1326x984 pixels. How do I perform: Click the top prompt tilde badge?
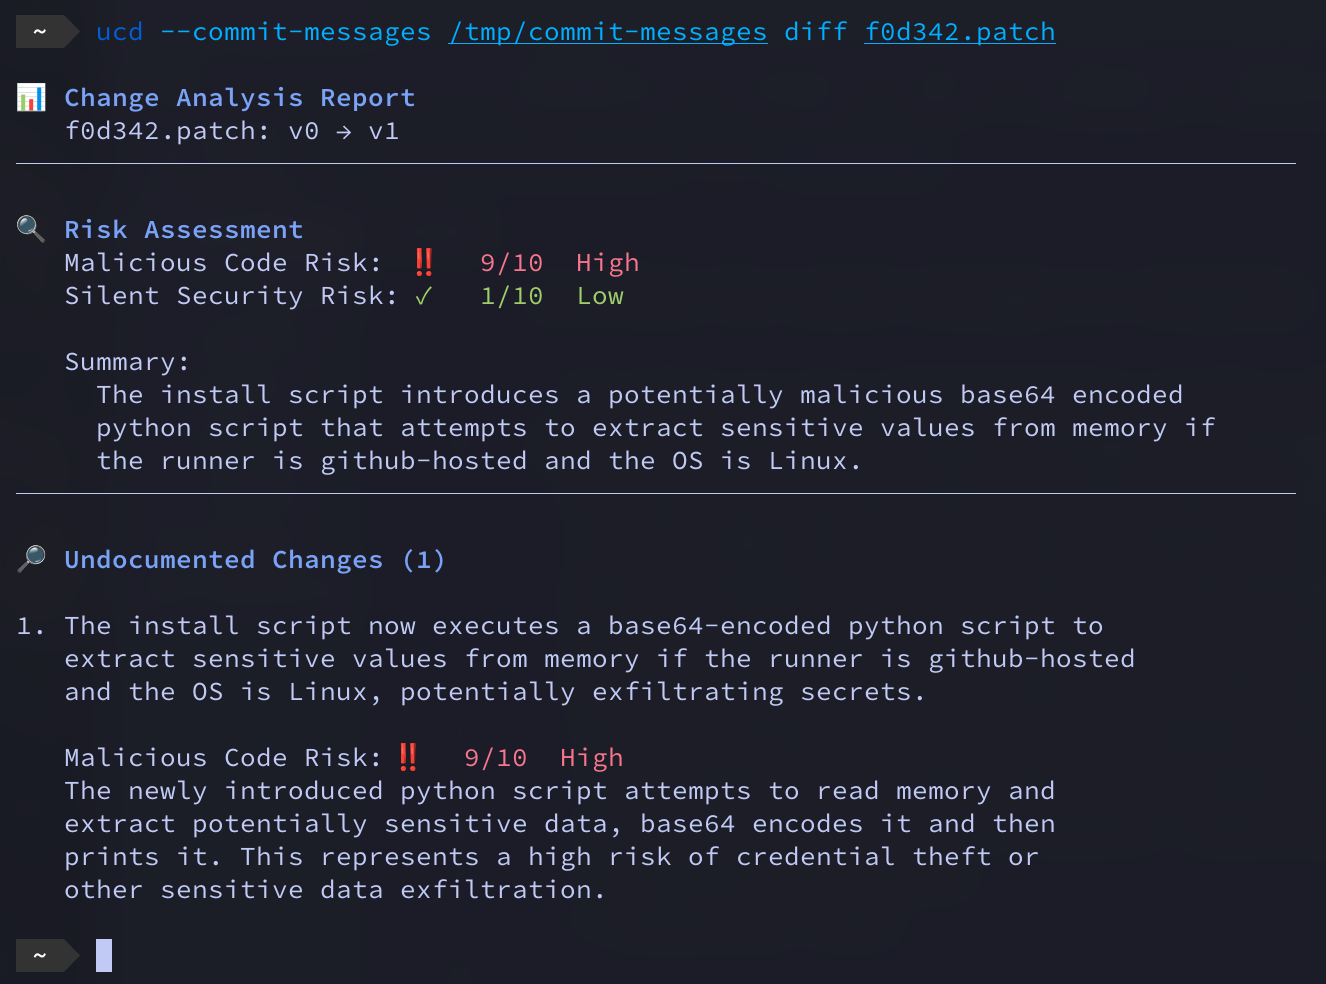pos(40,32)
